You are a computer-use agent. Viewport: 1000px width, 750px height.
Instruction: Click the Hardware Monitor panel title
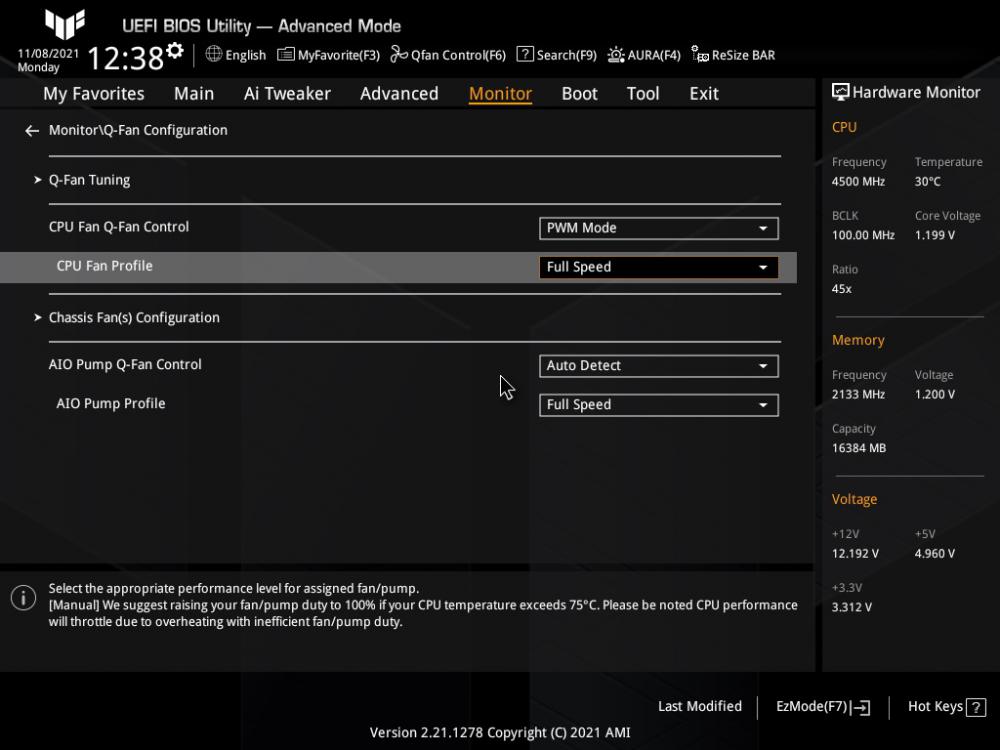(916, 92)
